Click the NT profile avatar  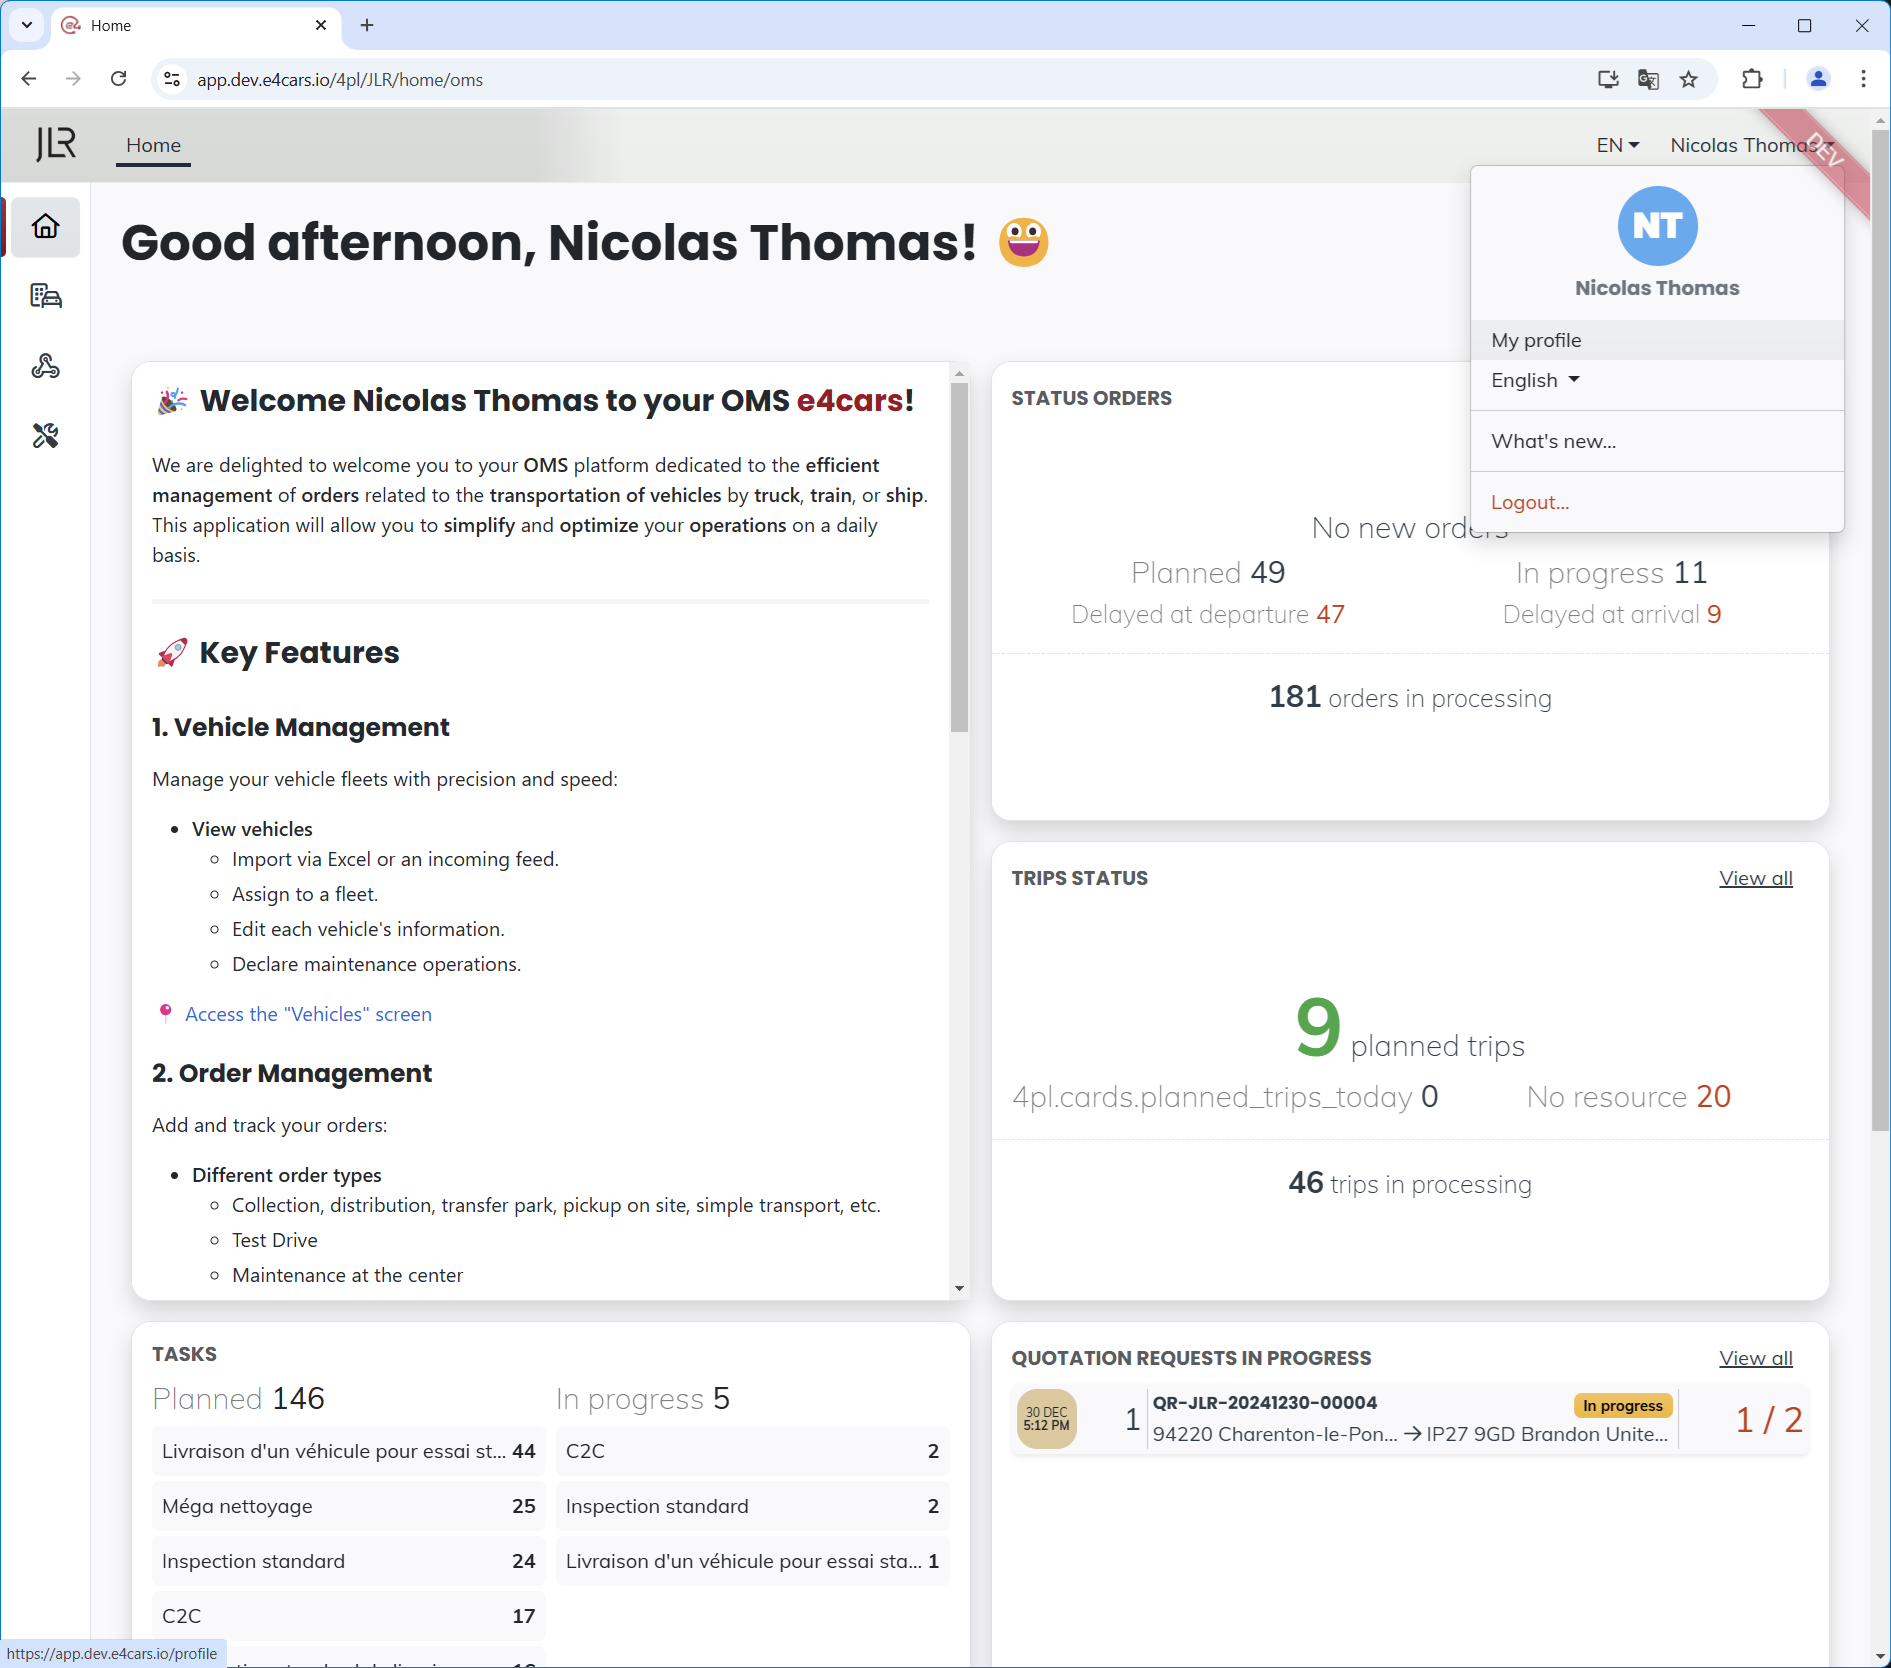tap(1657, 226)
